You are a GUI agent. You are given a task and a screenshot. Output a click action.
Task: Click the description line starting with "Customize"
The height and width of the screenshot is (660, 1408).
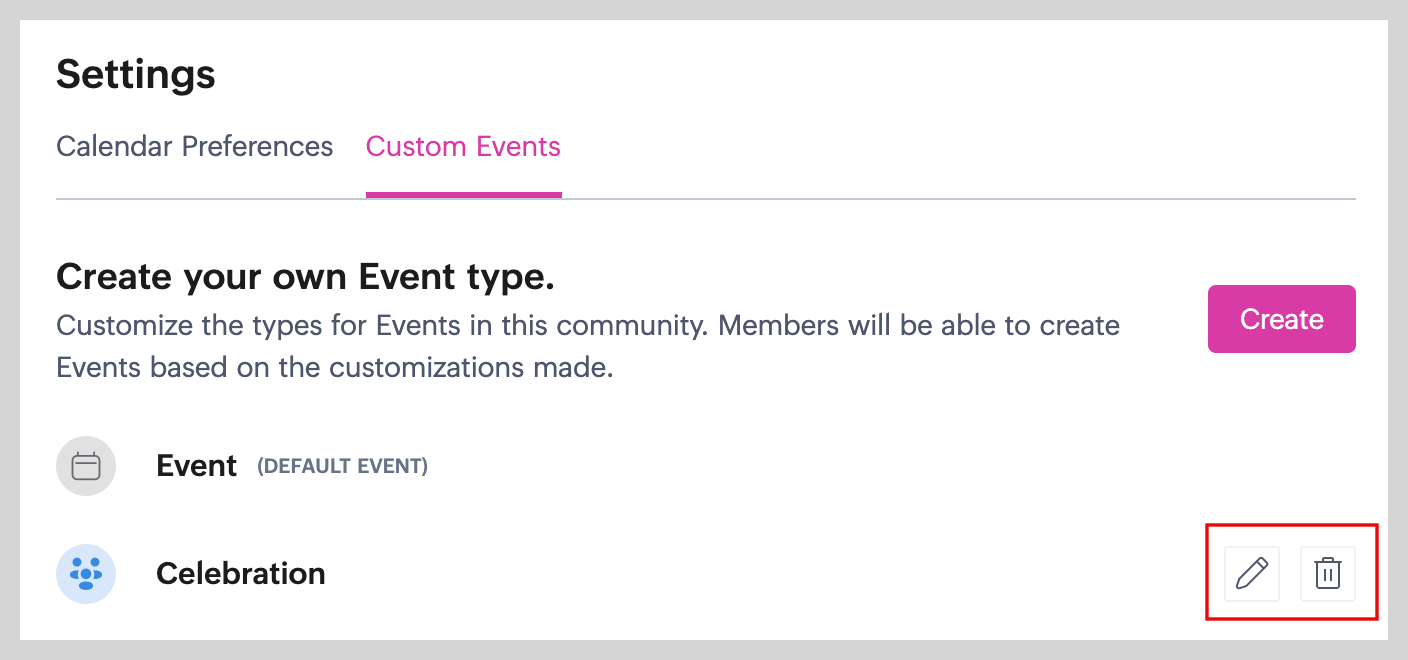(x=587, y=326)
